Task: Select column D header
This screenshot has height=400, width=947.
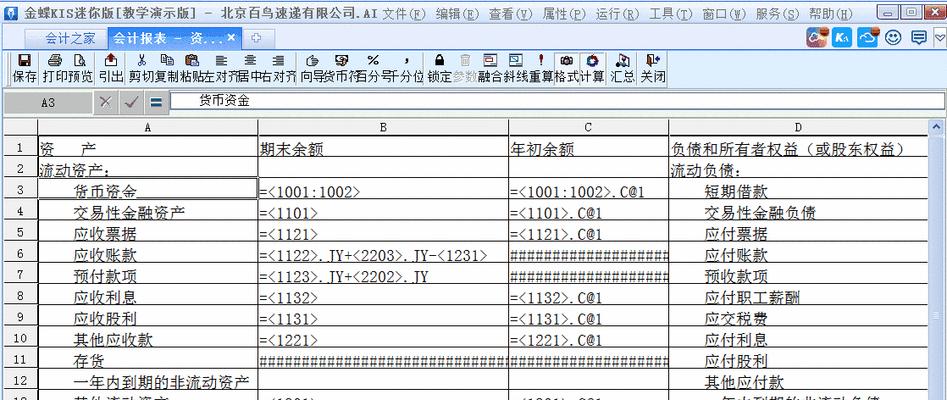Action: pos(798,127)
